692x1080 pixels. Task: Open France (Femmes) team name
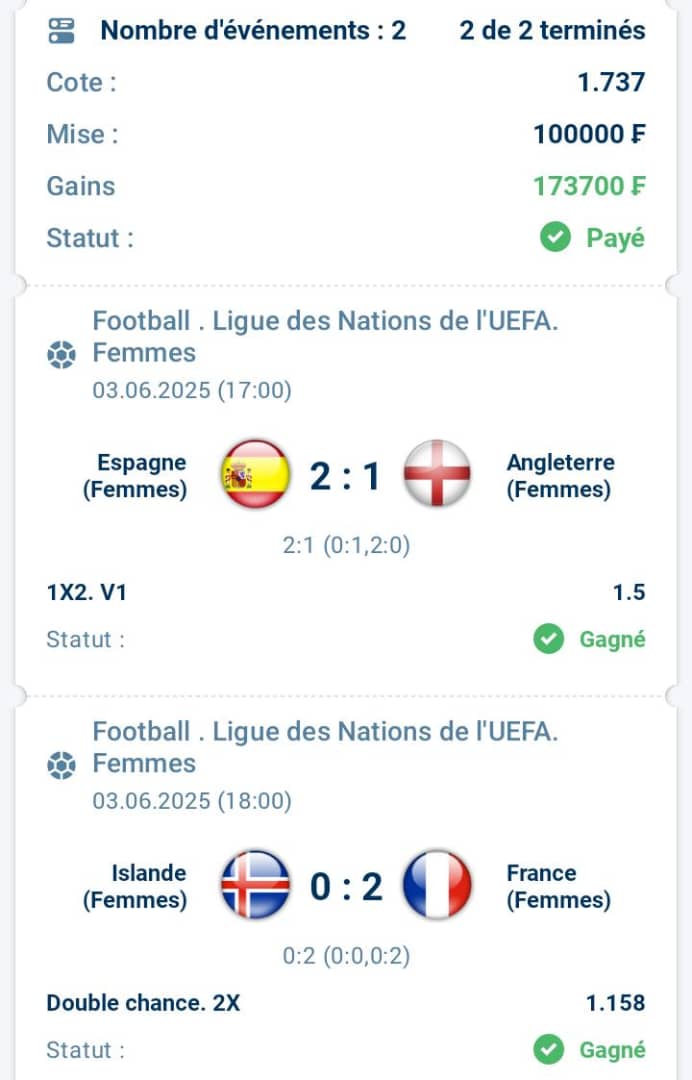tap(558, 886)
